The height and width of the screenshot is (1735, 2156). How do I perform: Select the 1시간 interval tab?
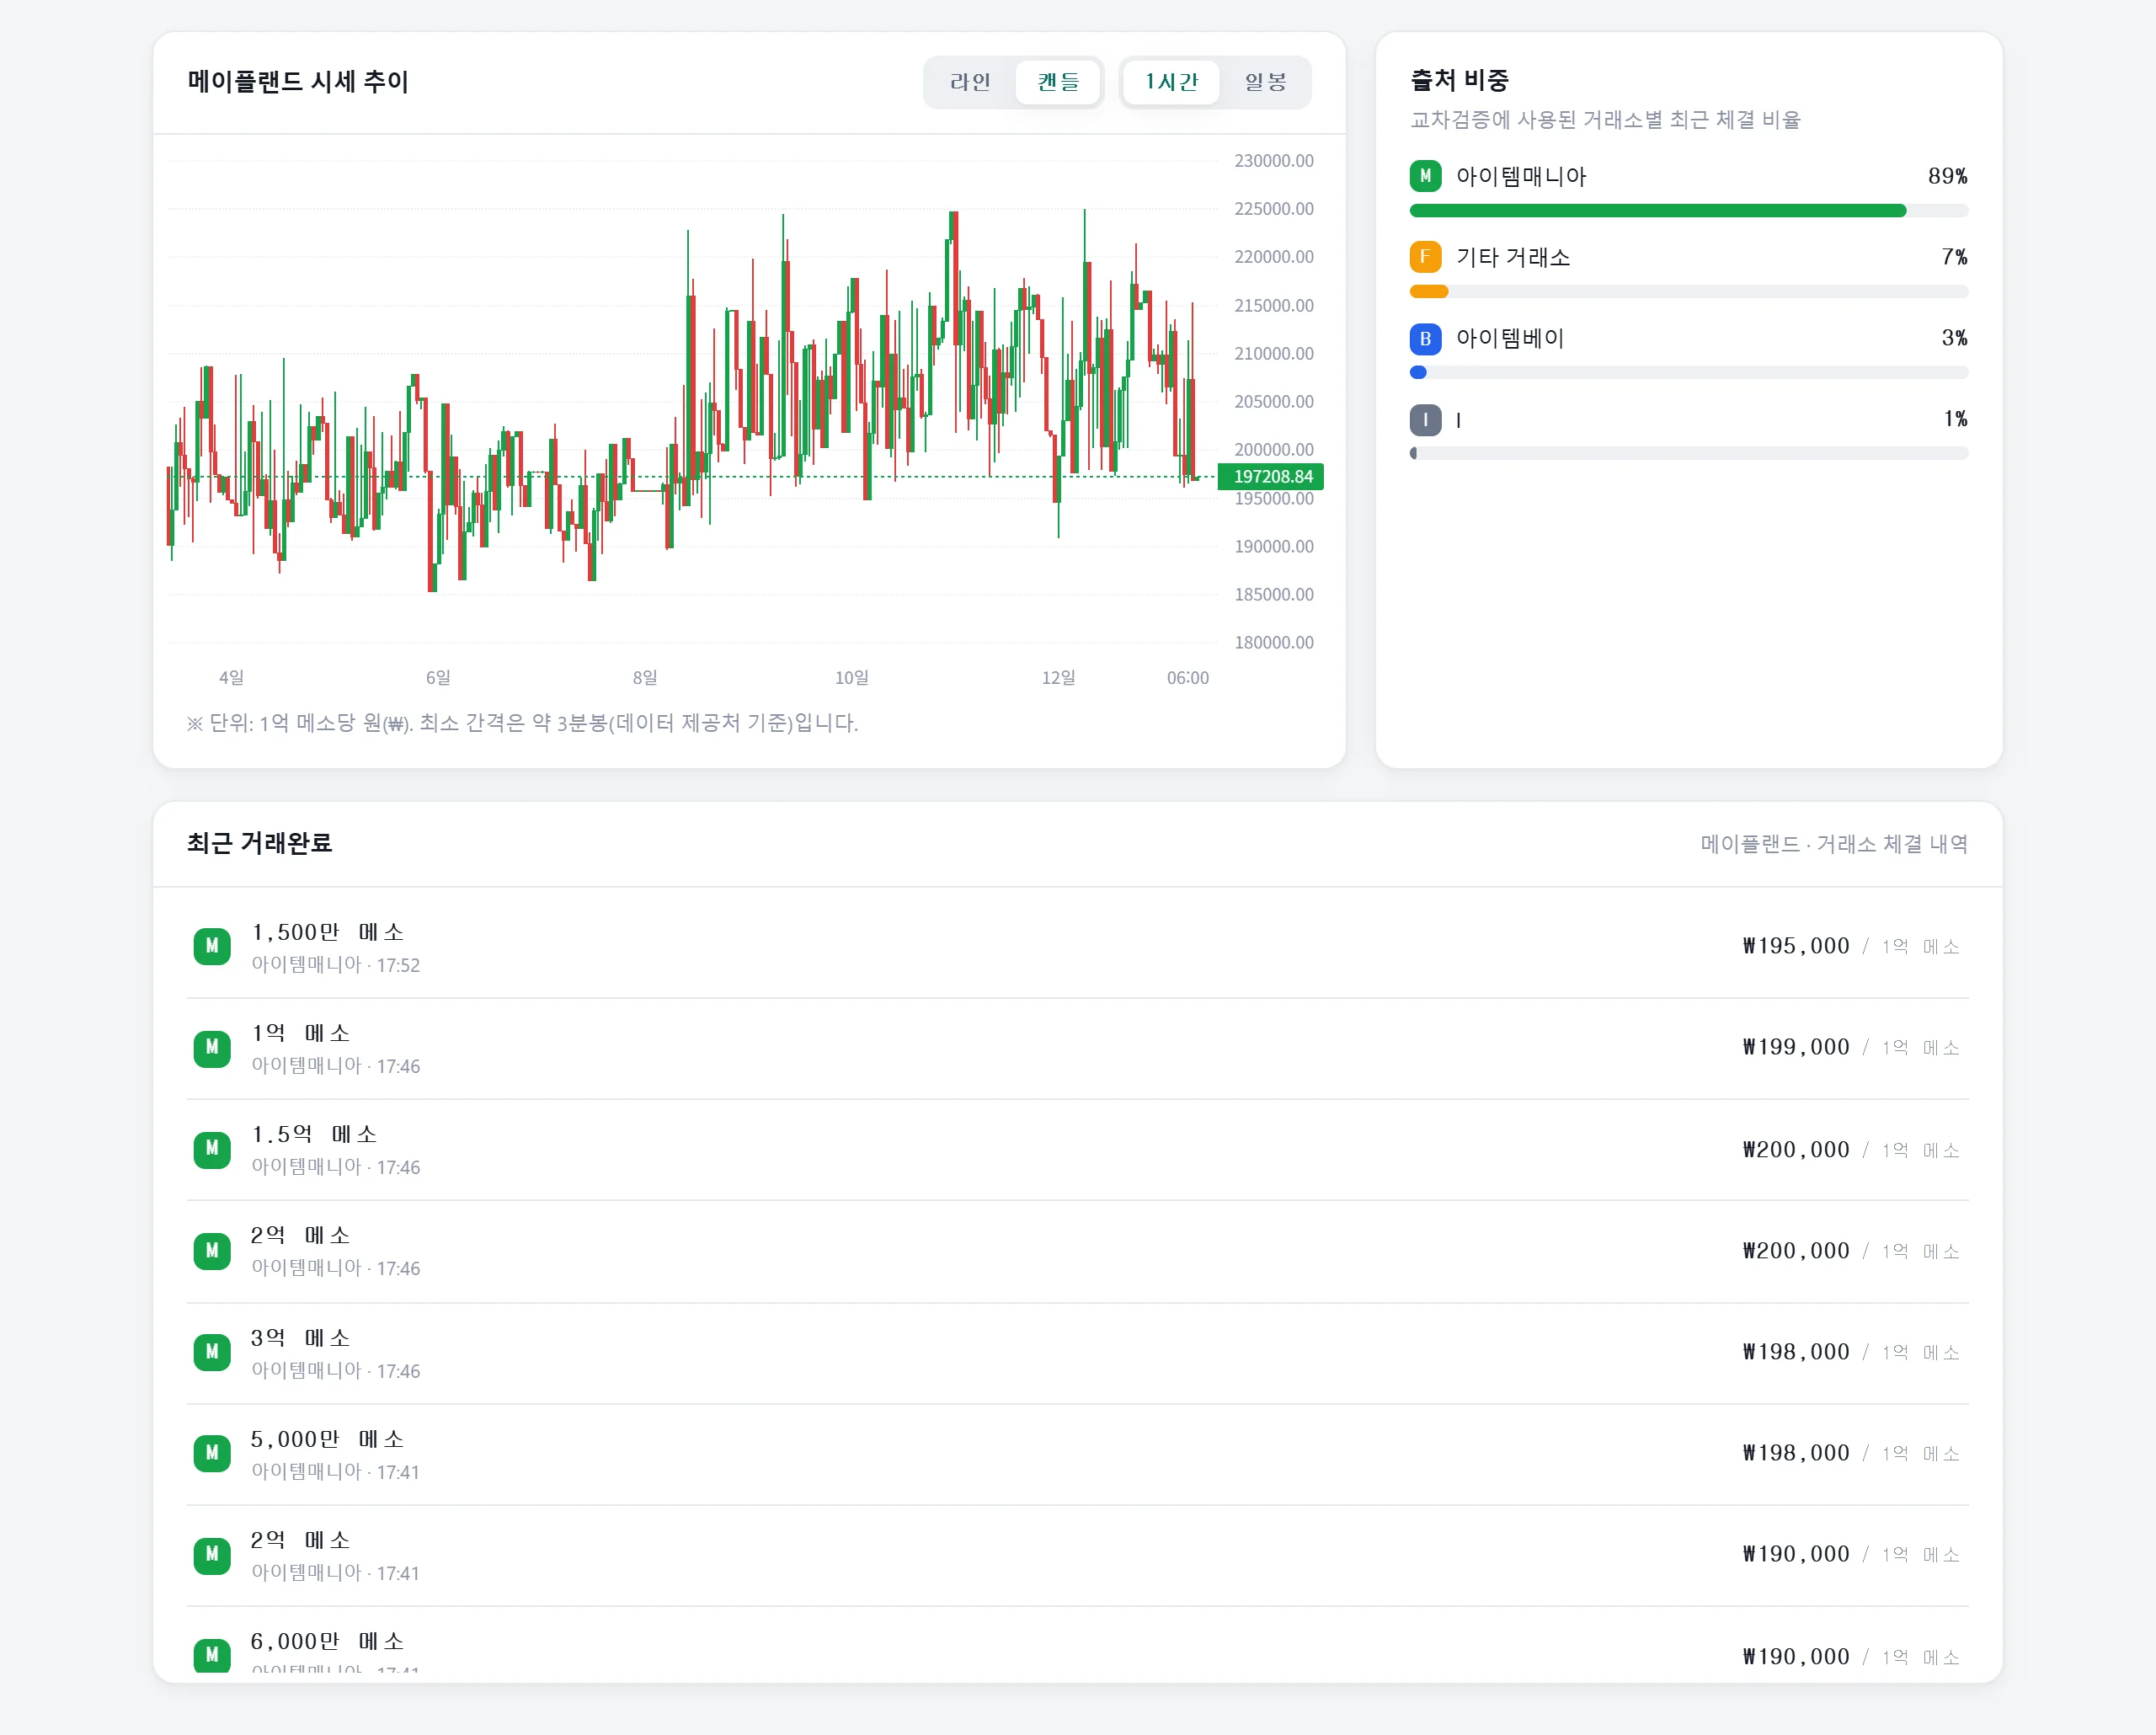[1170, 82]
